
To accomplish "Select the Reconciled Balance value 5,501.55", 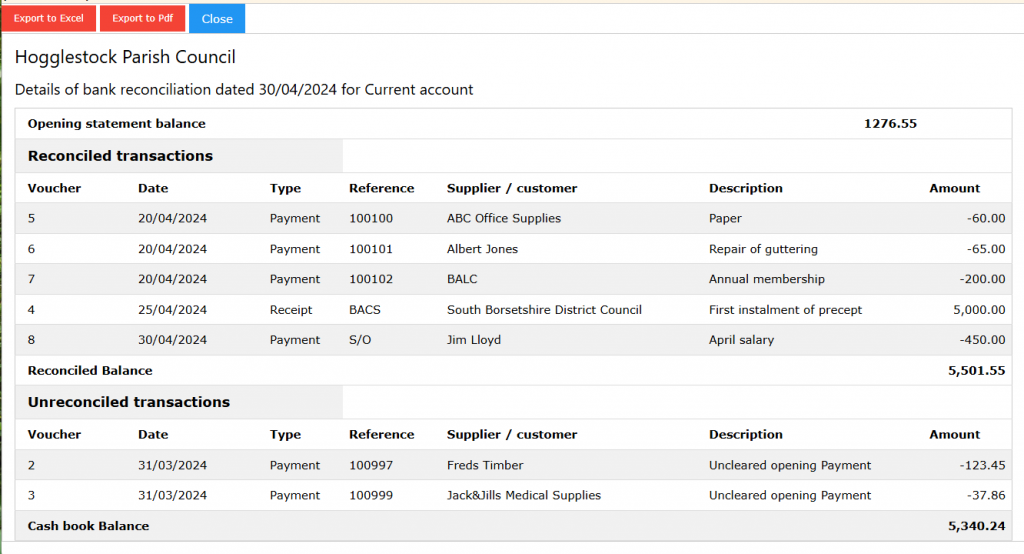I will pos(976,370).
